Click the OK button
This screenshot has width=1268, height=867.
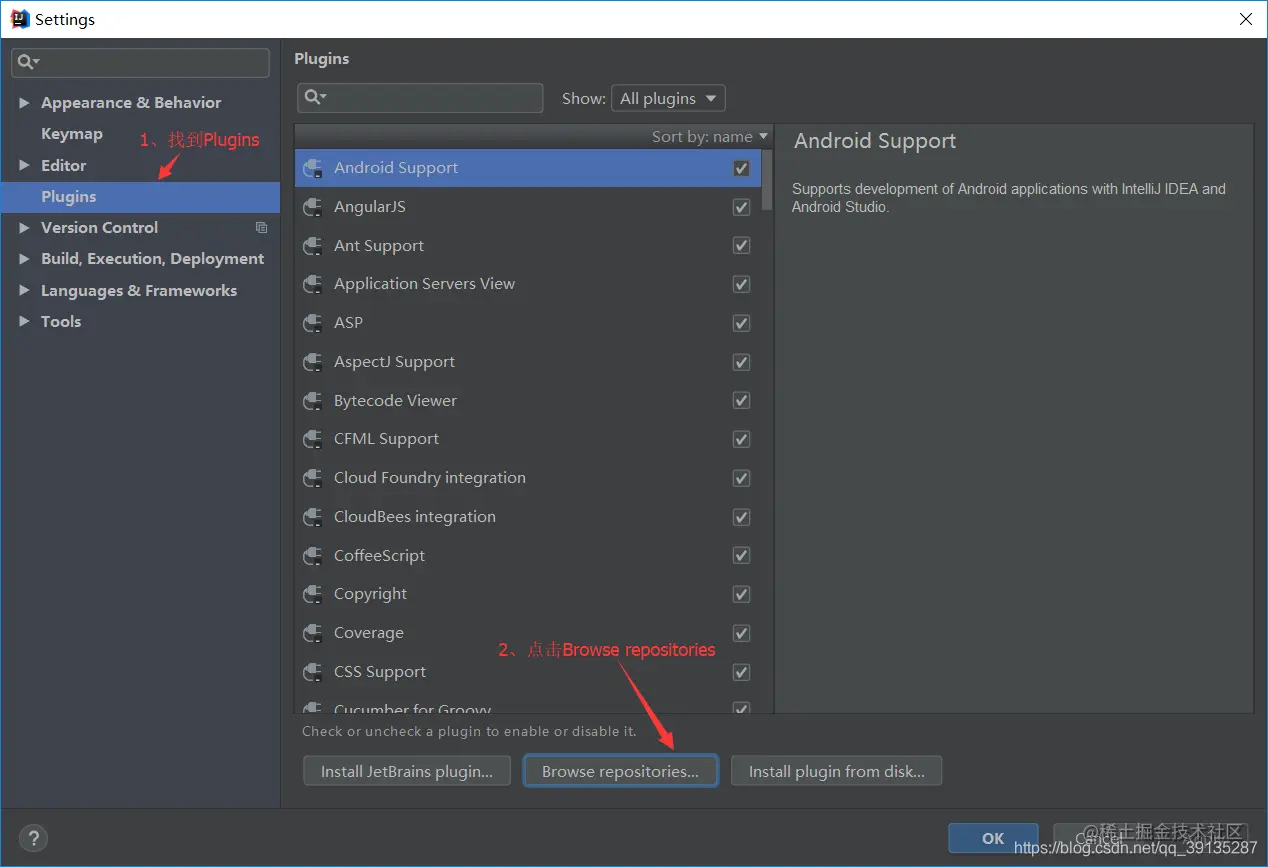993,838
